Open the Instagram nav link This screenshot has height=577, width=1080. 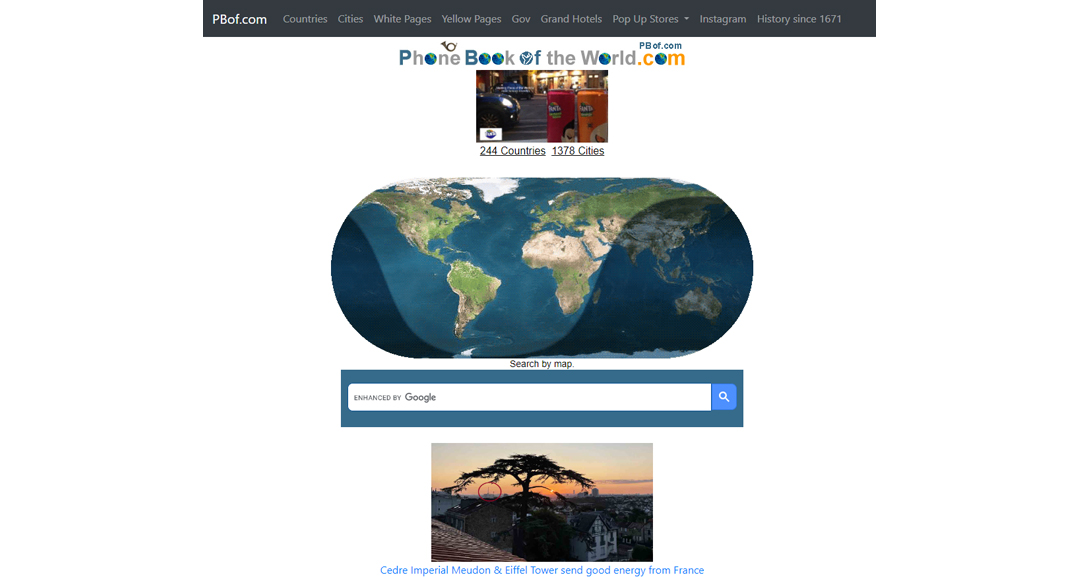pos(722,19)
